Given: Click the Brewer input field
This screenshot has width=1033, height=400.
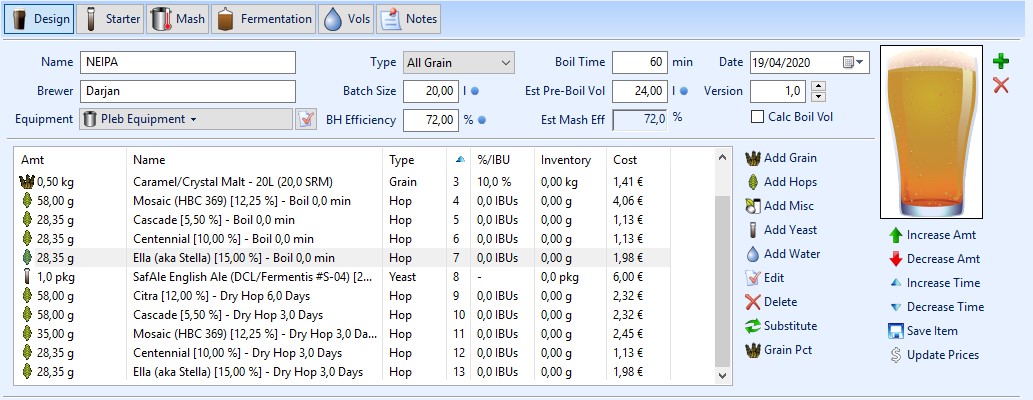Looking at the screenshot, I should tap(188, 91).
